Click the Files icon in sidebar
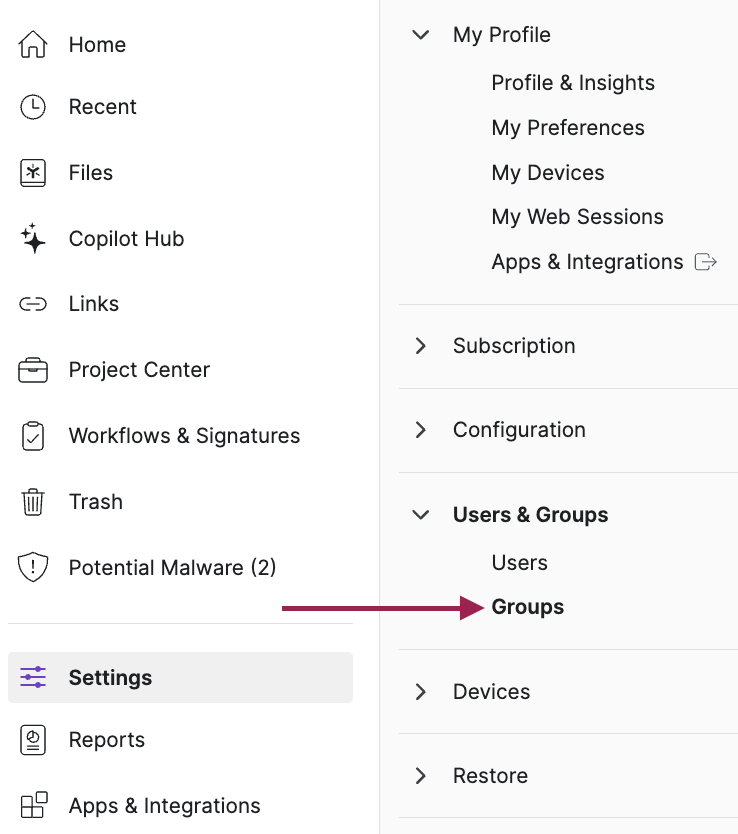 (x=33, y=173)
